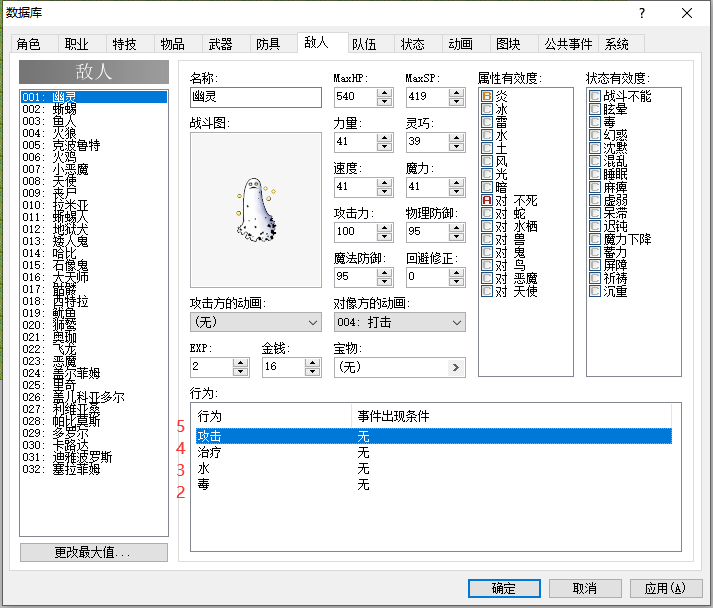Decrease the MaxHP value with its down arrow
This screenshot has width=713, height=608.
(385, 101)
